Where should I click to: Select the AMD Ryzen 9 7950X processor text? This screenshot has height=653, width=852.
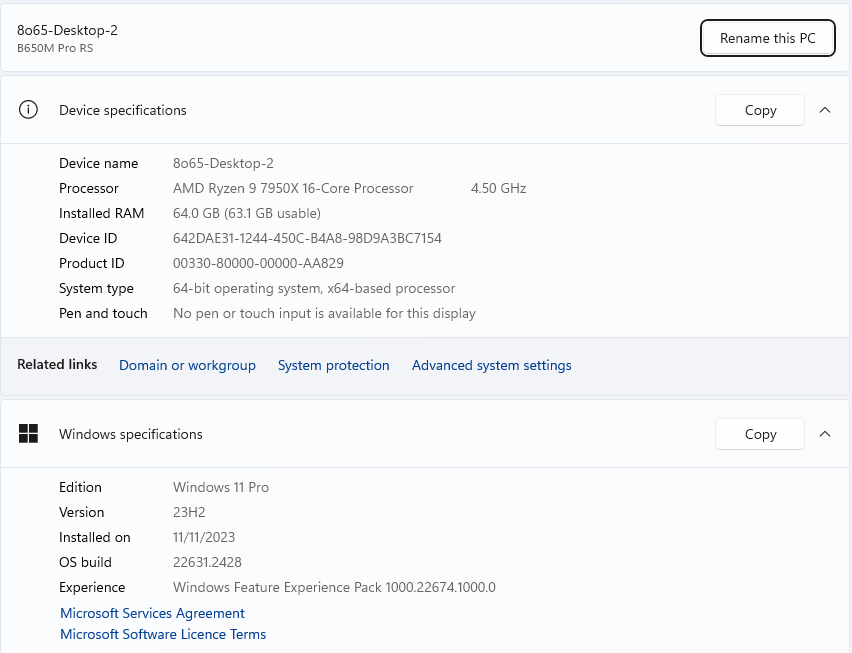(x=293, y=188)
